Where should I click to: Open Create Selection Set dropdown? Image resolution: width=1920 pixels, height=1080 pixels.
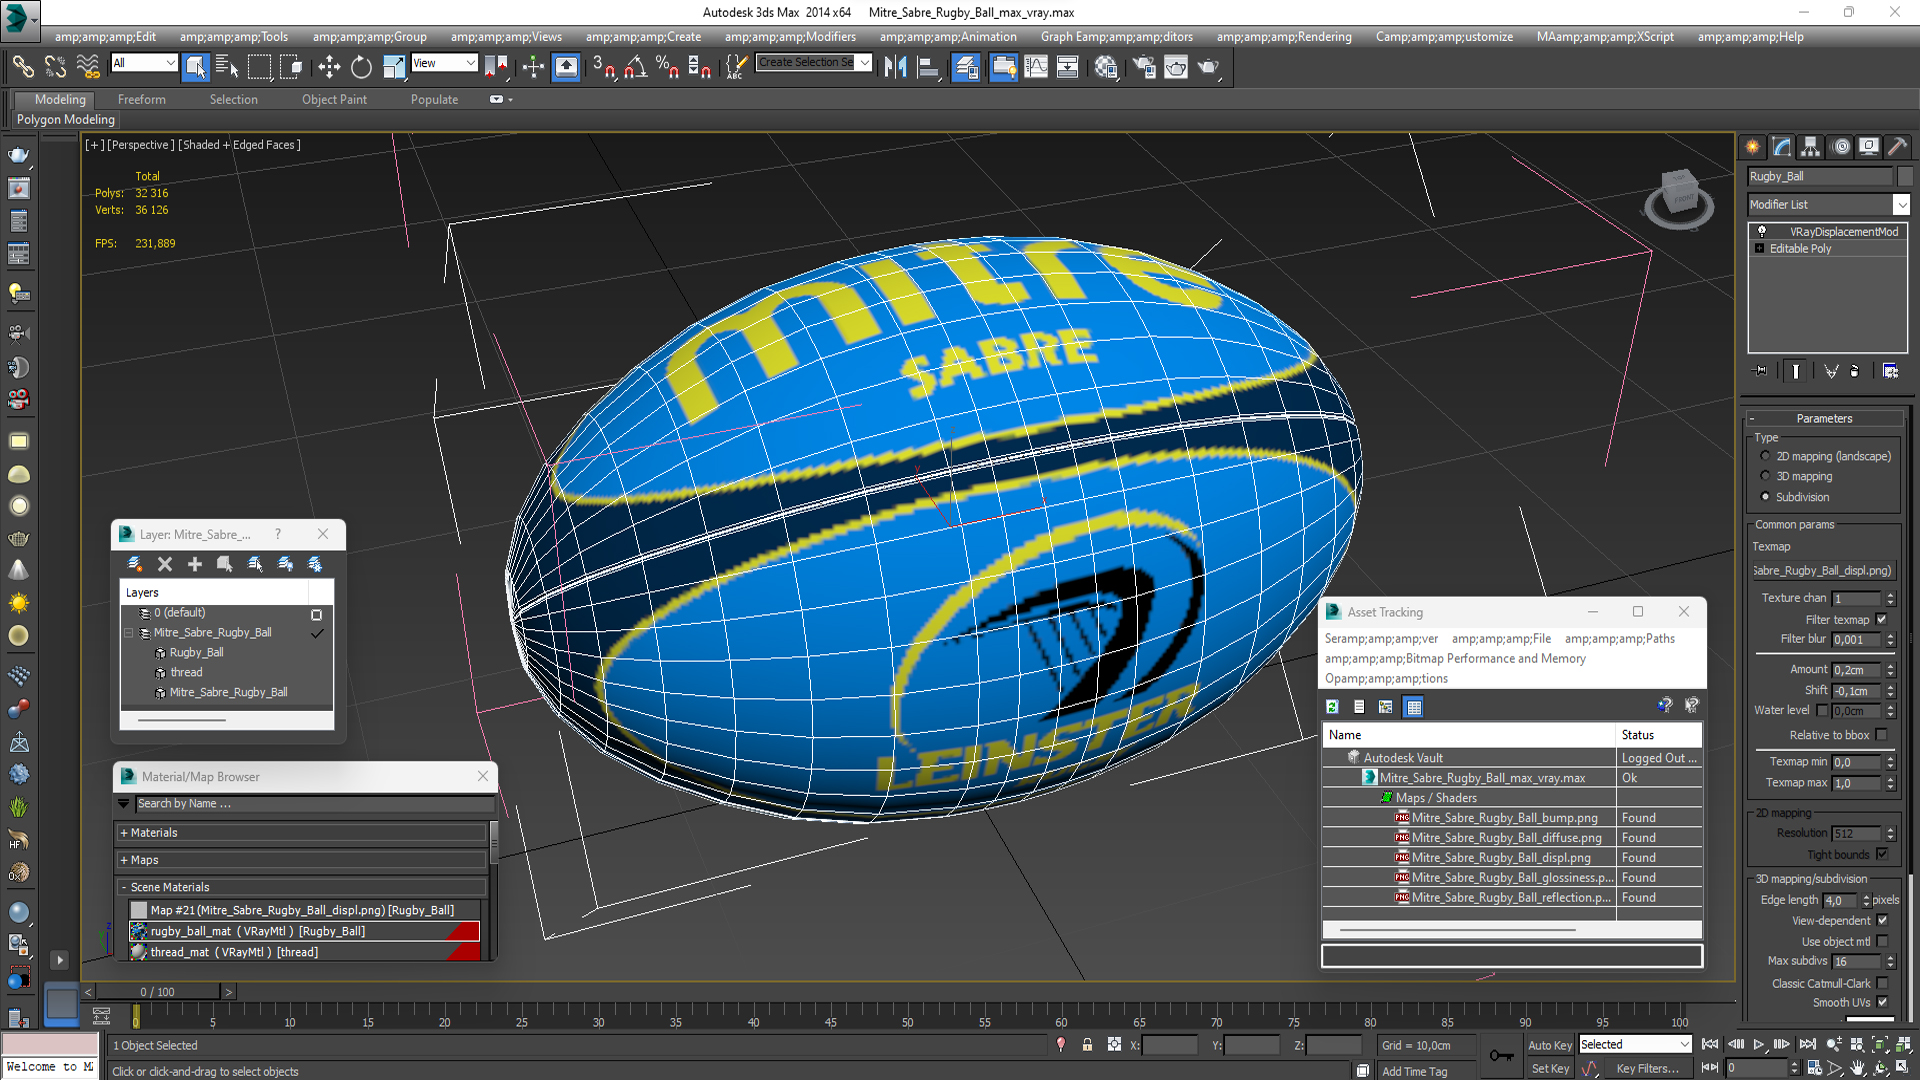[x=813, y=63]
